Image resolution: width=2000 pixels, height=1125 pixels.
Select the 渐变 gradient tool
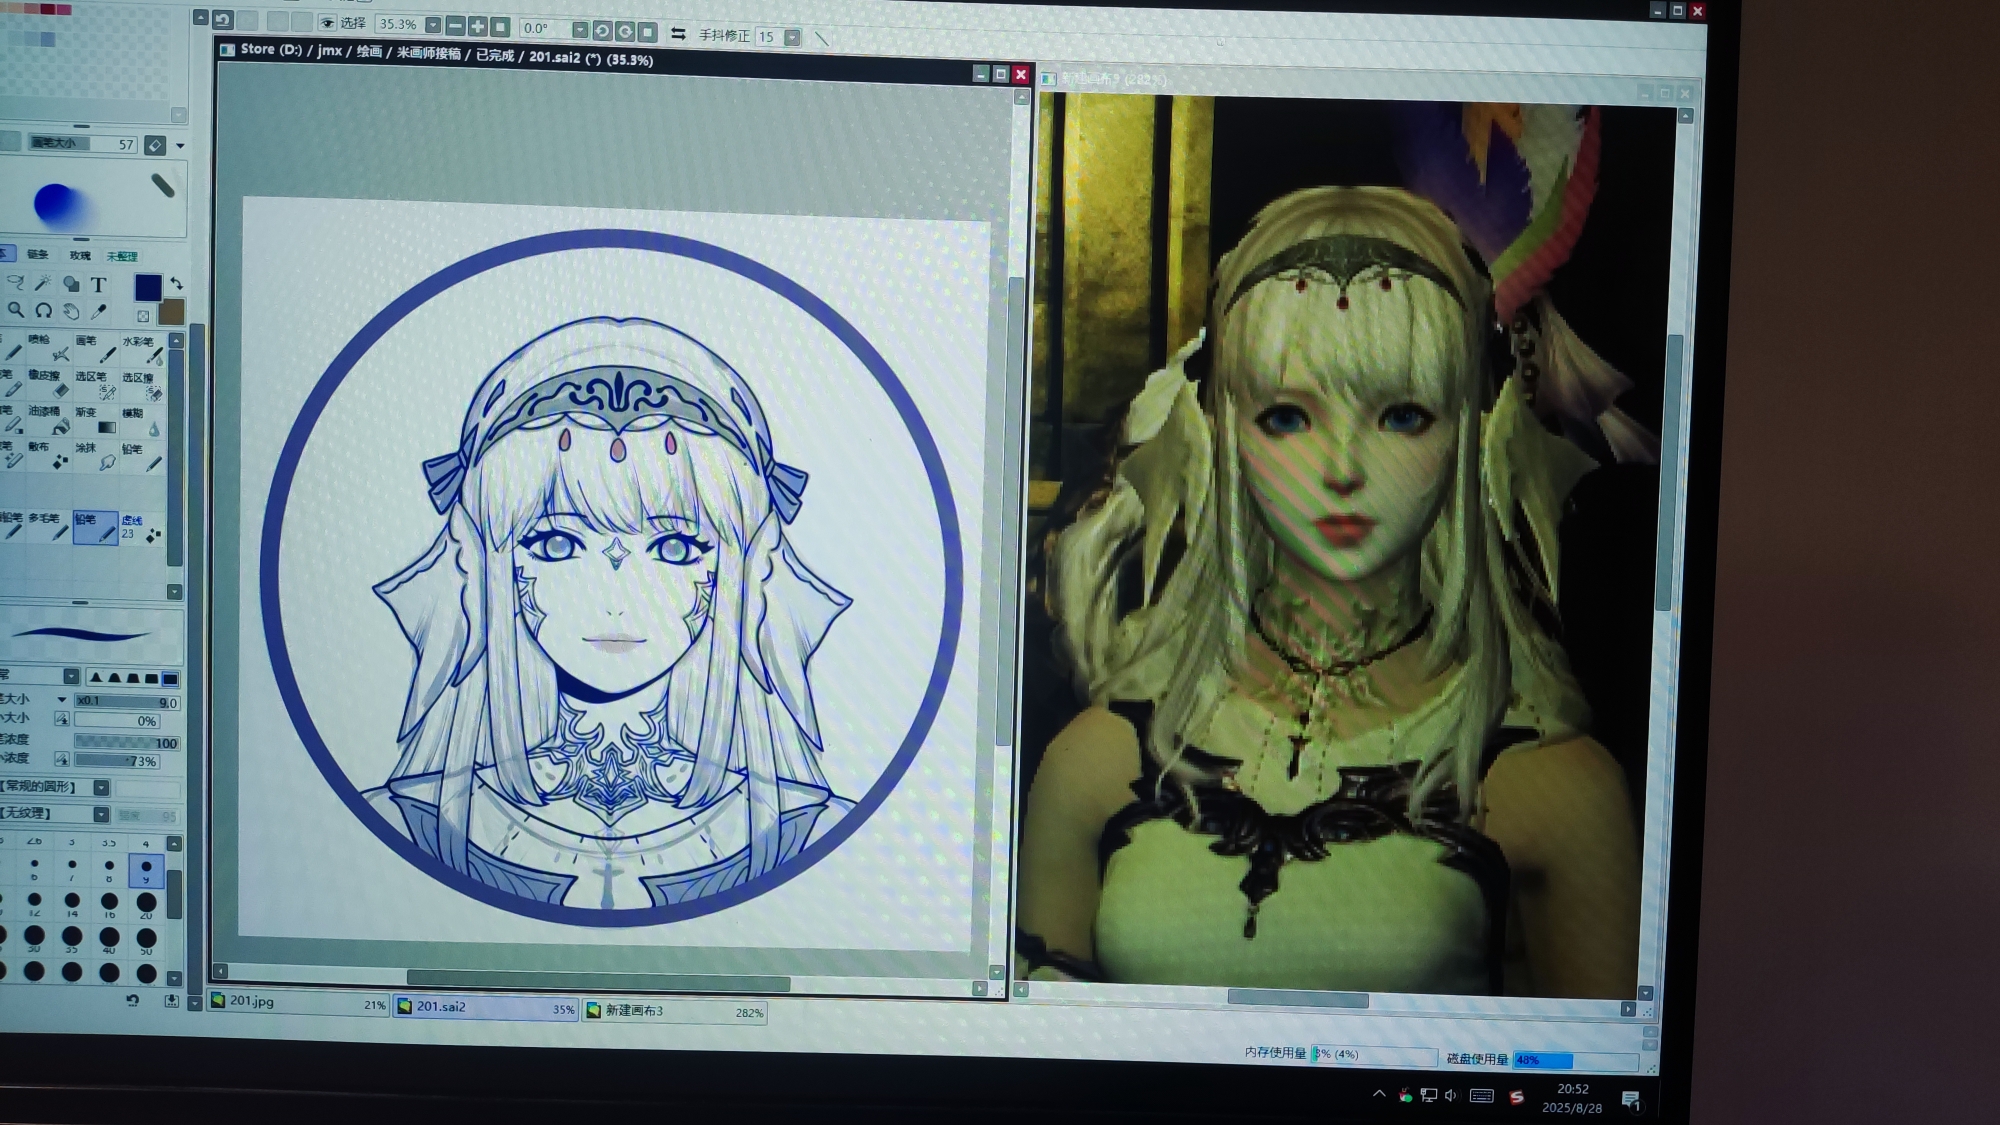tap(95, 420)
